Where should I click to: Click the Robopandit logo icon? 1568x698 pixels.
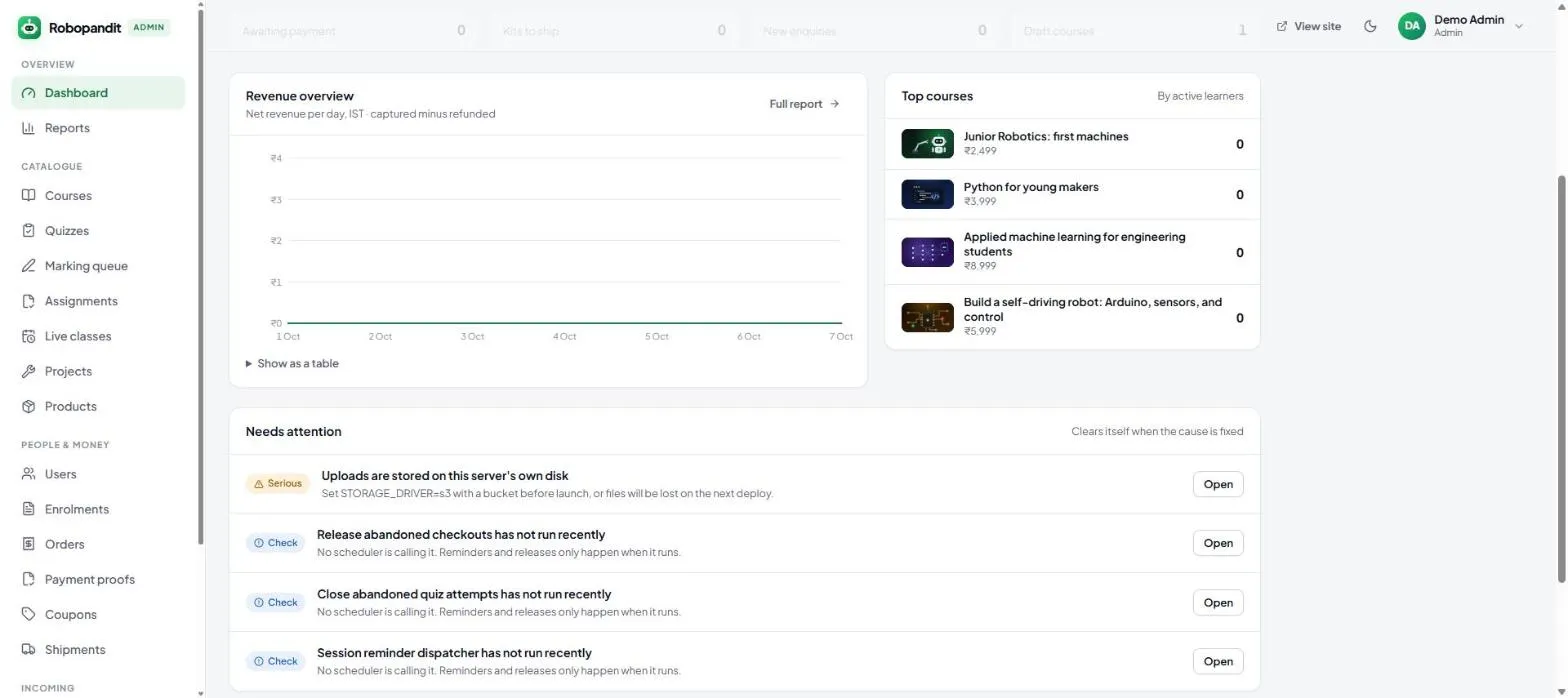tap(30, 27)
